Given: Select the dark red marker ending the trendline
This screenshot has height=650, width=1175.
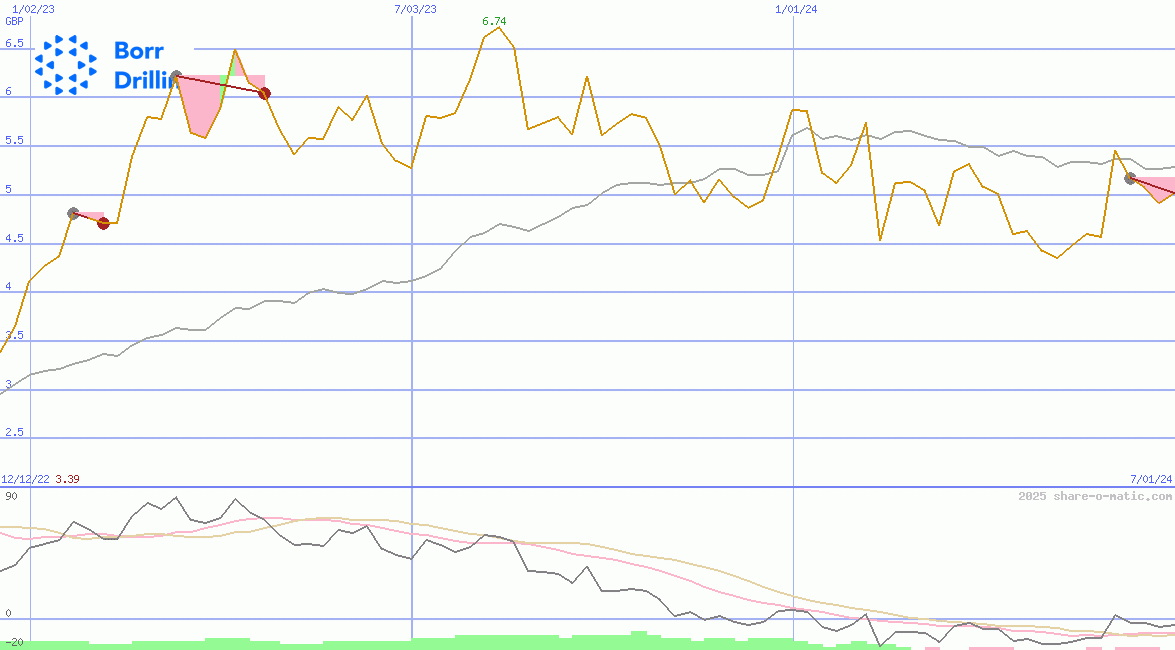Looking at the screenshot, I should coord(264,92).
